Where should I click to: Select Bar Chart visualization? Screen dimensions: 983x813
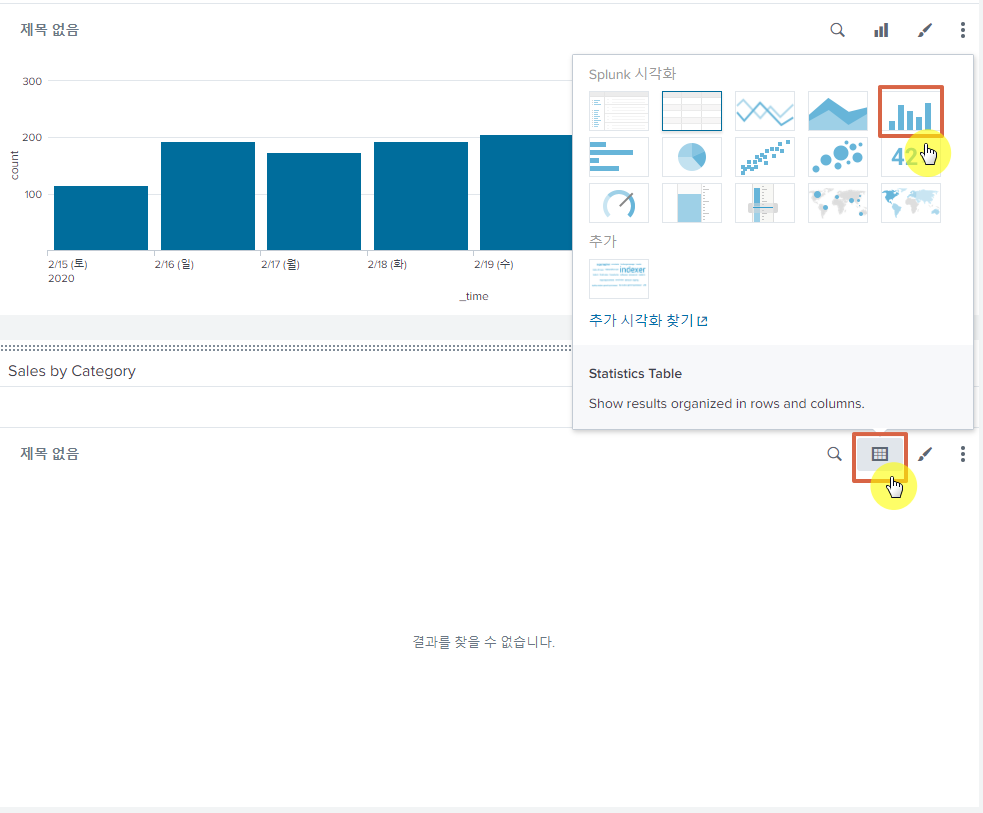click(x=619, y=157)
